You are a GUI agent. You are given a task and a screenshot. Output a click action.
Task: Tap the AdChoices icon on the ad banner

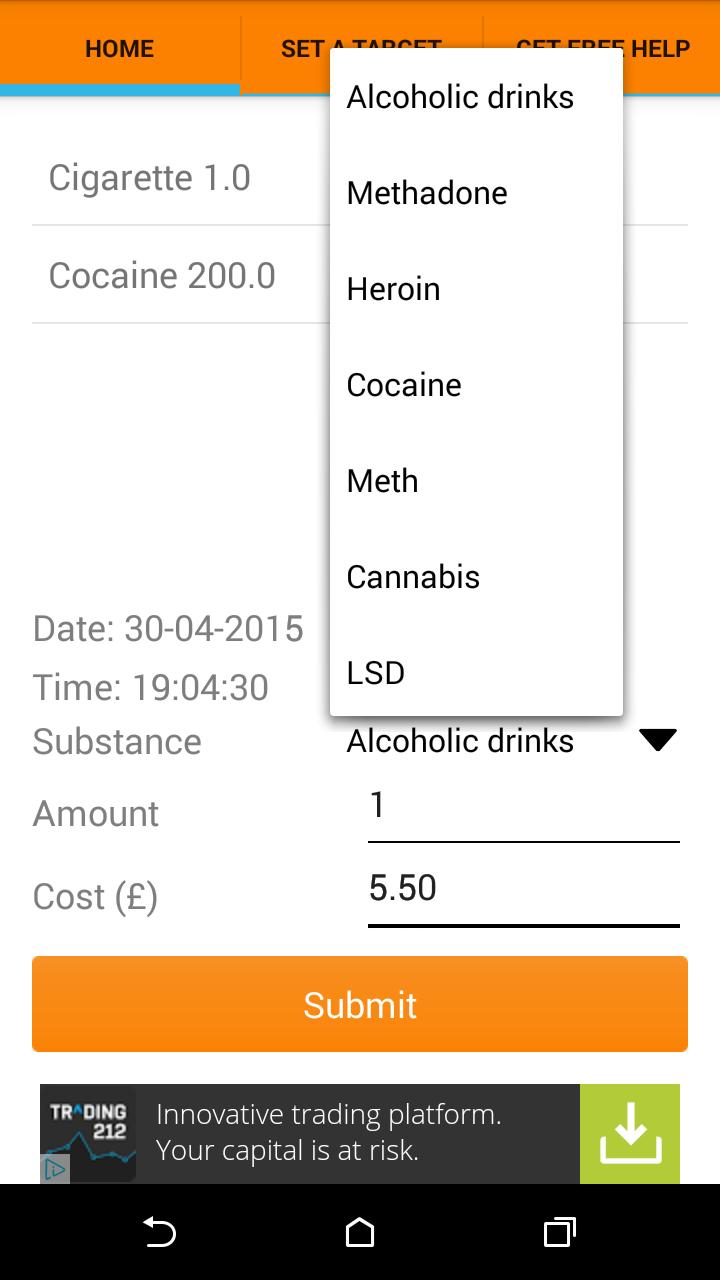[55, 1168]
